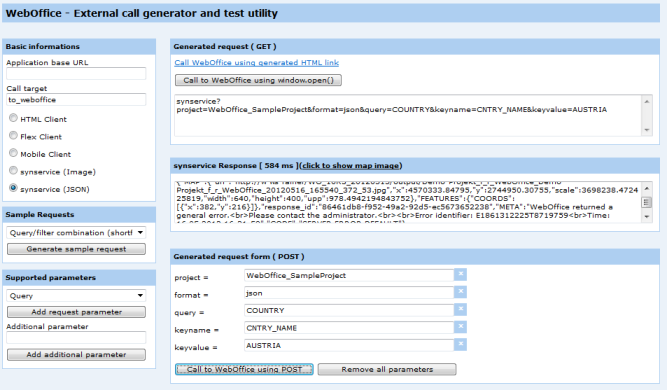The width and height of the screenshot is (667, 390).
Task: Click the Generated request ( GET ) header
Action: 415,46
